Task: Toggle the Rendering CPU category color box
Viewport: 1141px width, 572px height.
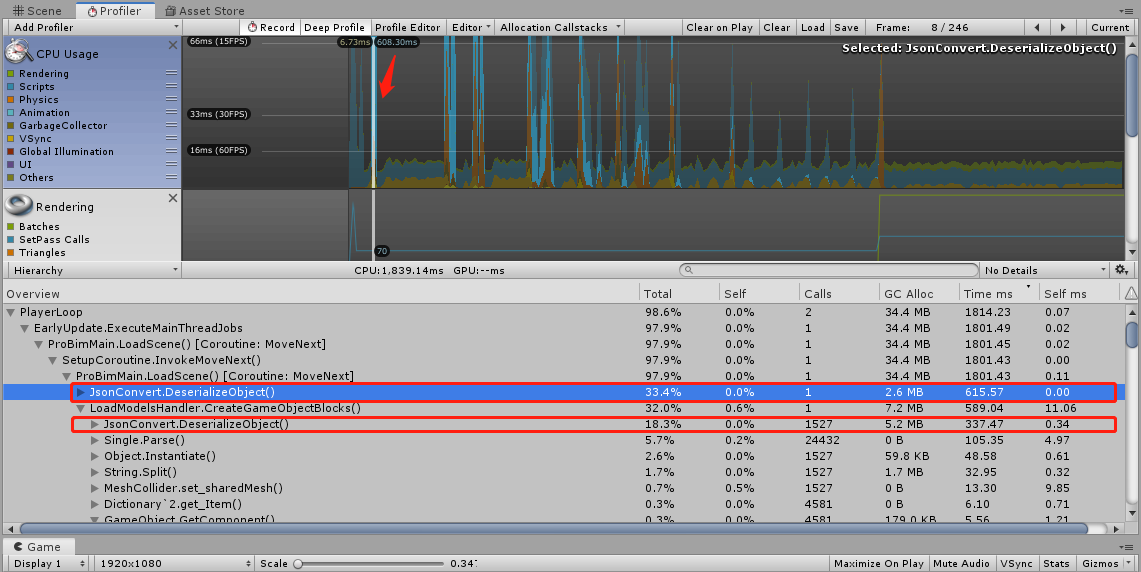Action: pos(11,74)
